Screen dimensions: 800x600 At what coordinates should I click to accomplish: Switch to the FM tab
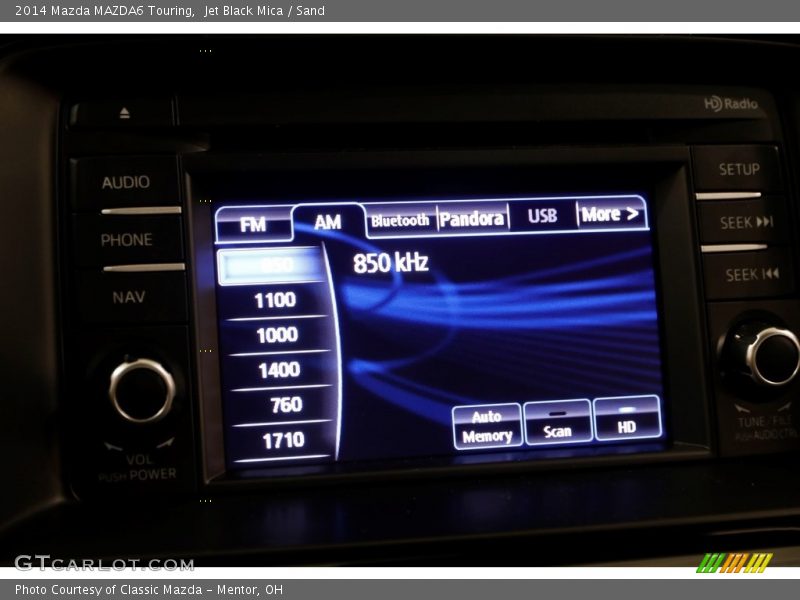(x=254, y=224)
